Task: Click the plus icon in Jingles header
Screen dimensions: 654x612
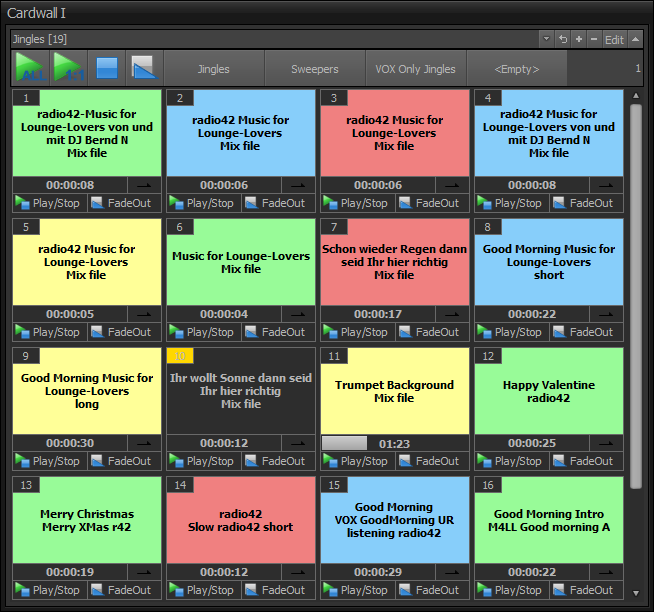Action: 579,40
